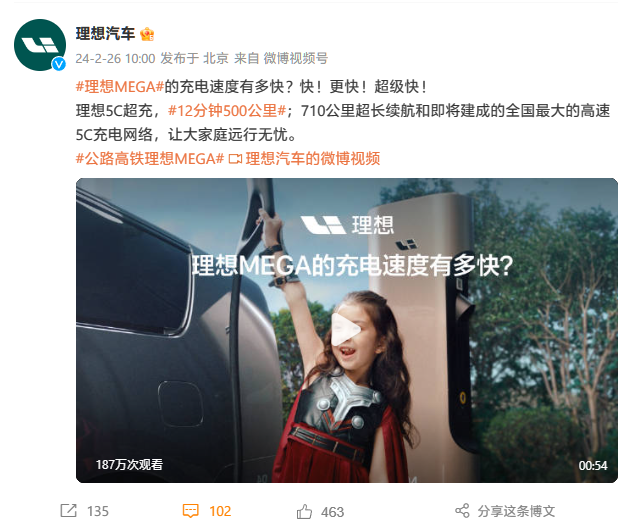
Task: Like the post with thumbs-up icon
Action: coord(304,511)
